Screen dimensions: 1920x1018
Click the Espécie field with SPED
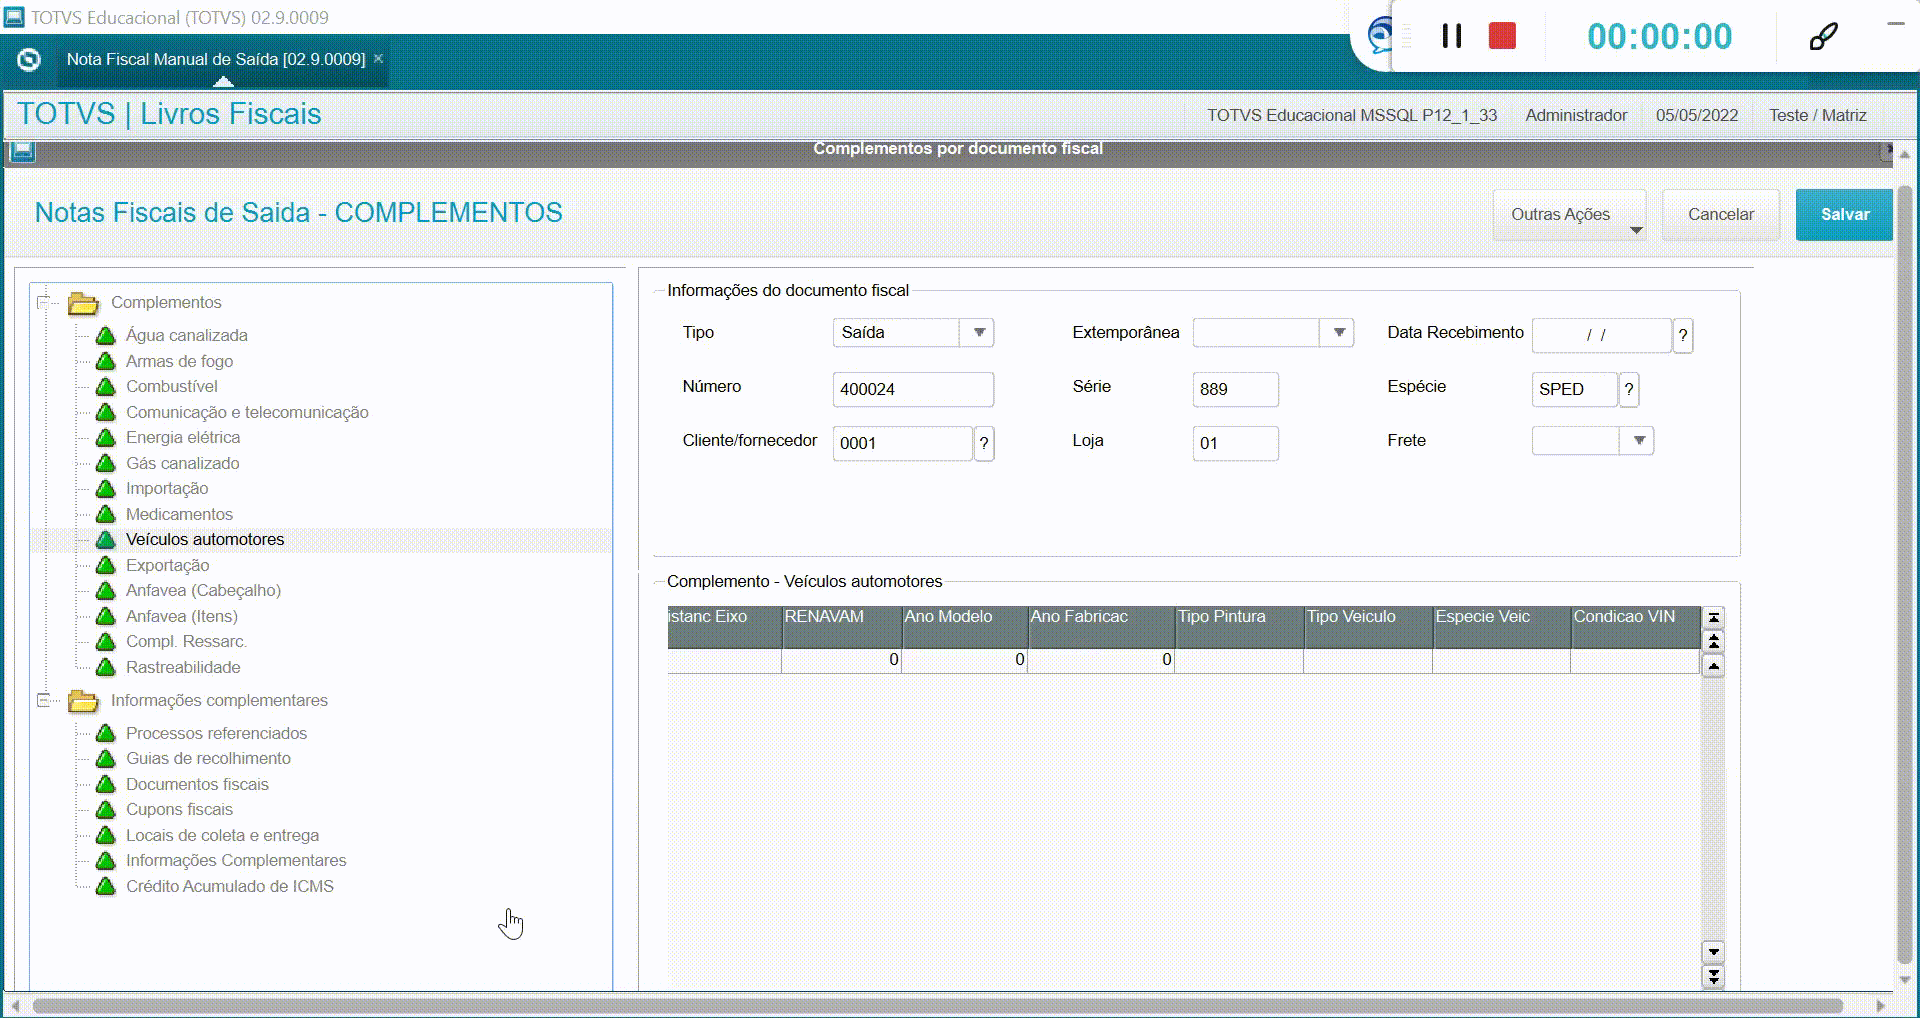[x=1574, y=389]
